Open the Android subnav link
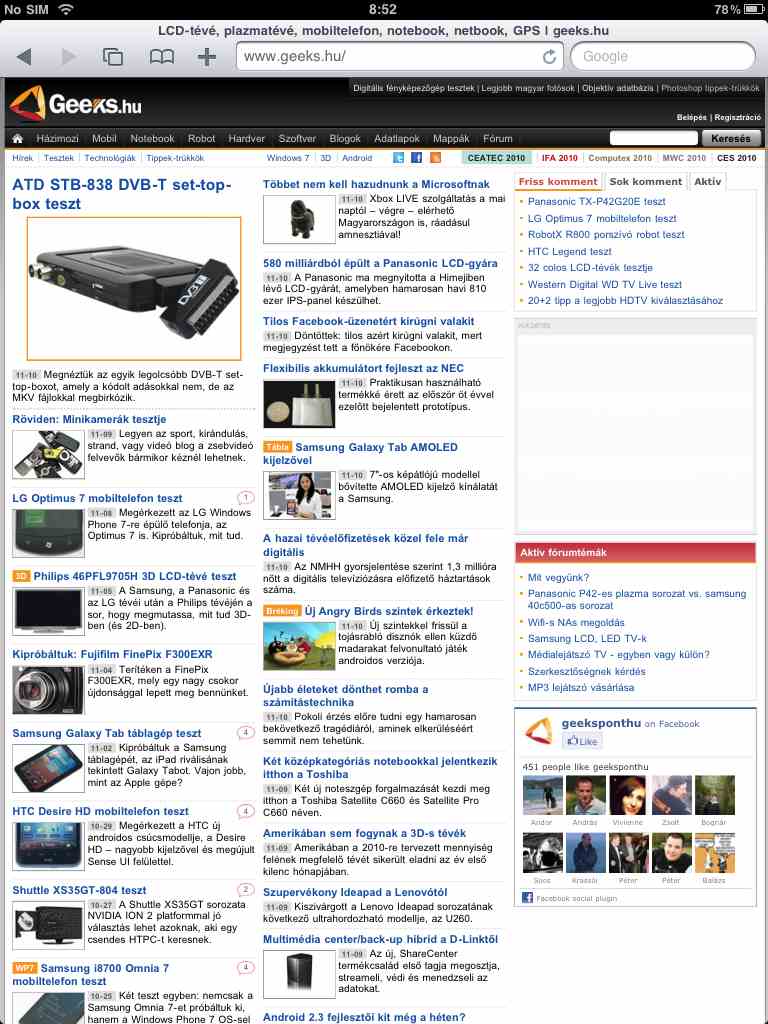 pyautogui.click(x=357, y=158)
